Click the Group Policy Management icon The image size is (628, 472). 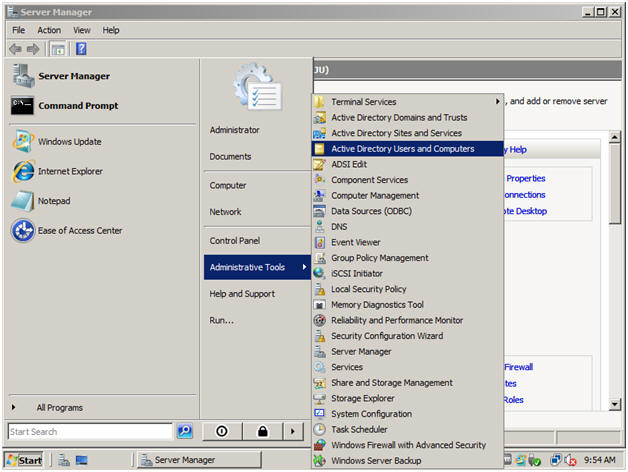319,258
